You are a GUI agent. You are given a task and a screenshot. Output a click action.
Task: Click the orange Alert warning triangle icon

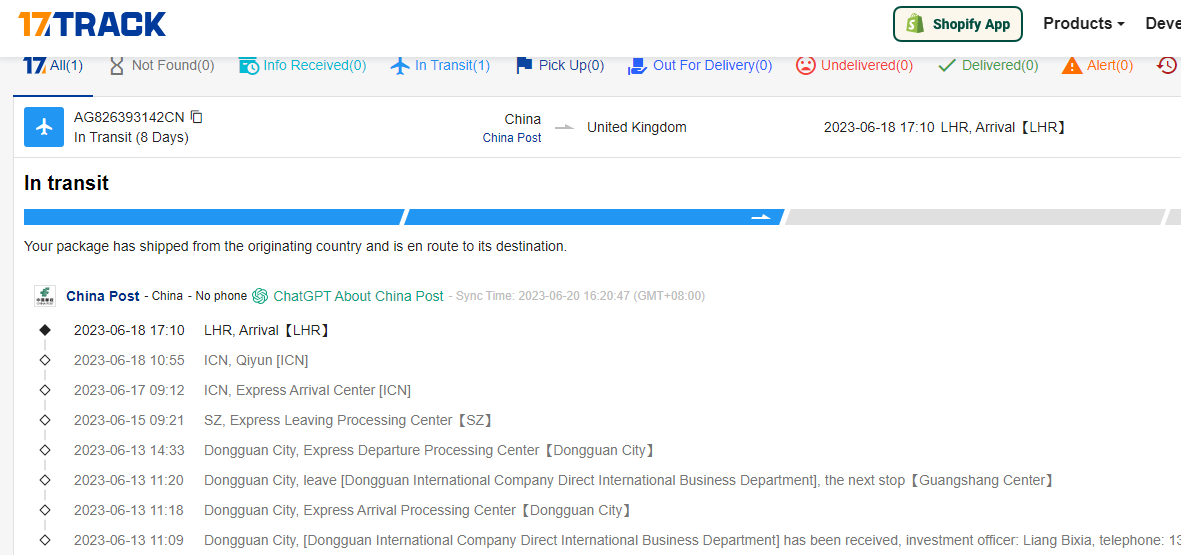[x=1071, y=66]
